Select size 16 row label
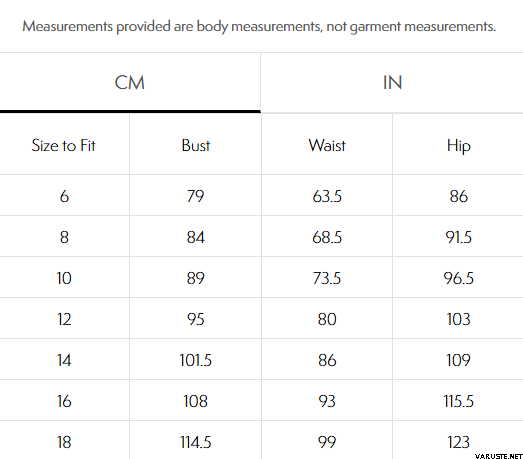523x459 pixels. tap(64, 401)
